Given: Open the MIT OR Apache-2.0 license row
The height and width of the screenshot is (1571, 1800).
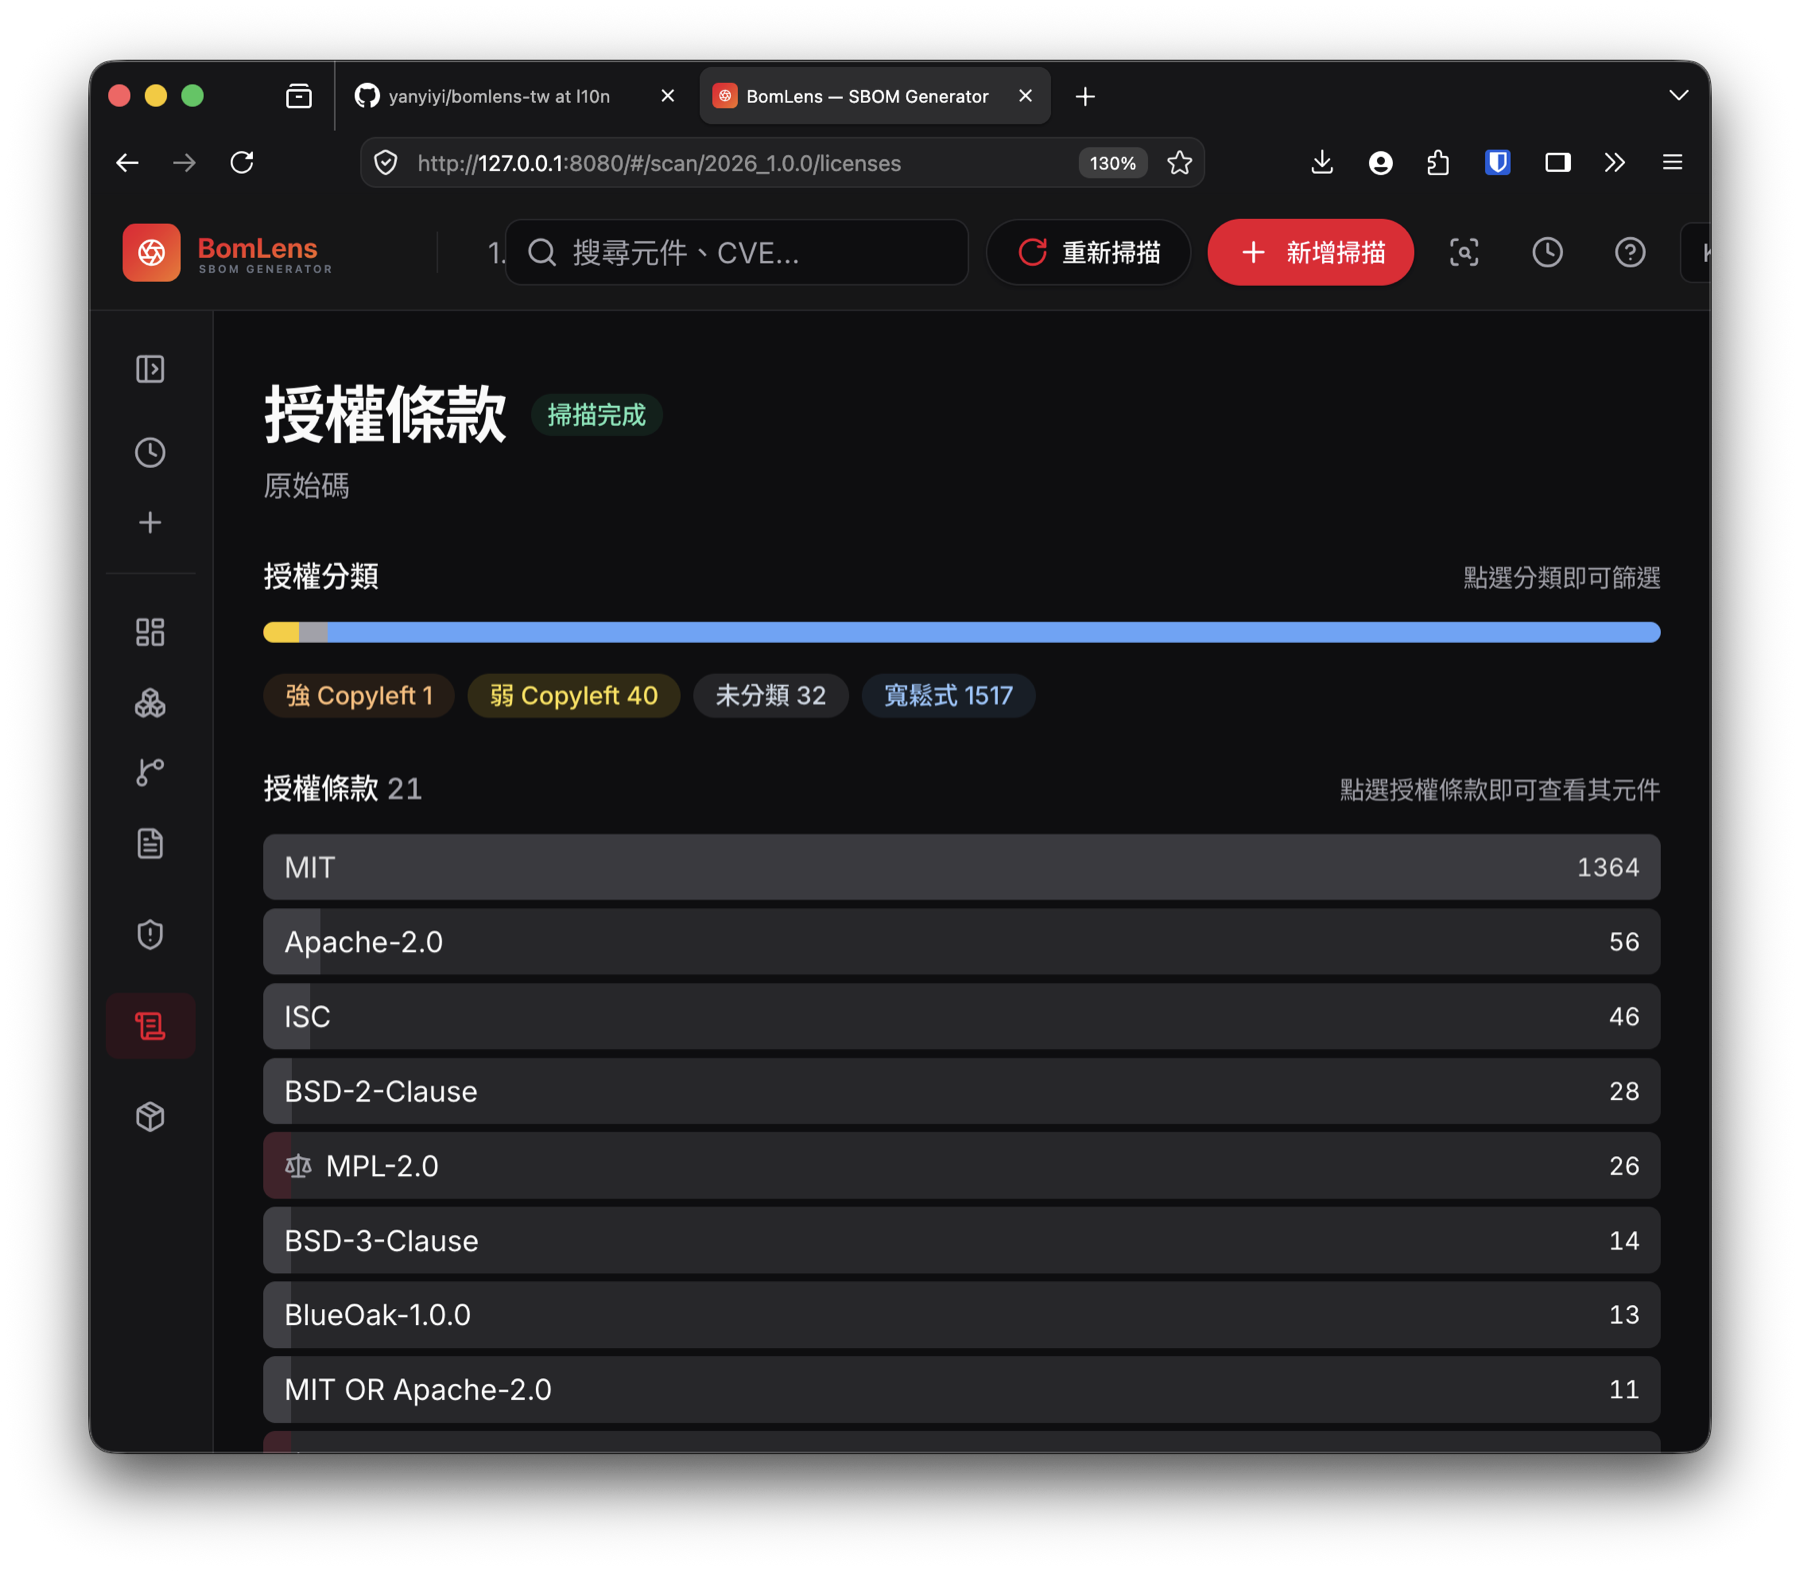Looking at the screenshot, I should point(962,1389).
